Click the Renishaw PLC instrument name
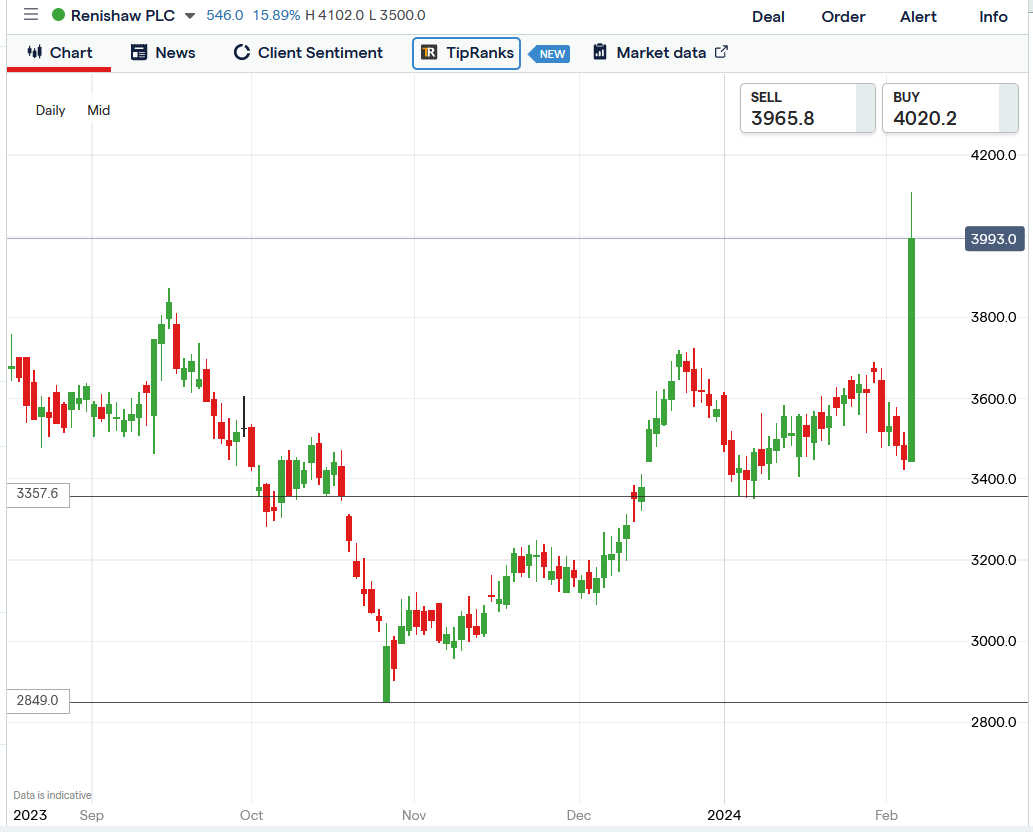This screenshot has width=1033, height=832. [x=123, y=15]
